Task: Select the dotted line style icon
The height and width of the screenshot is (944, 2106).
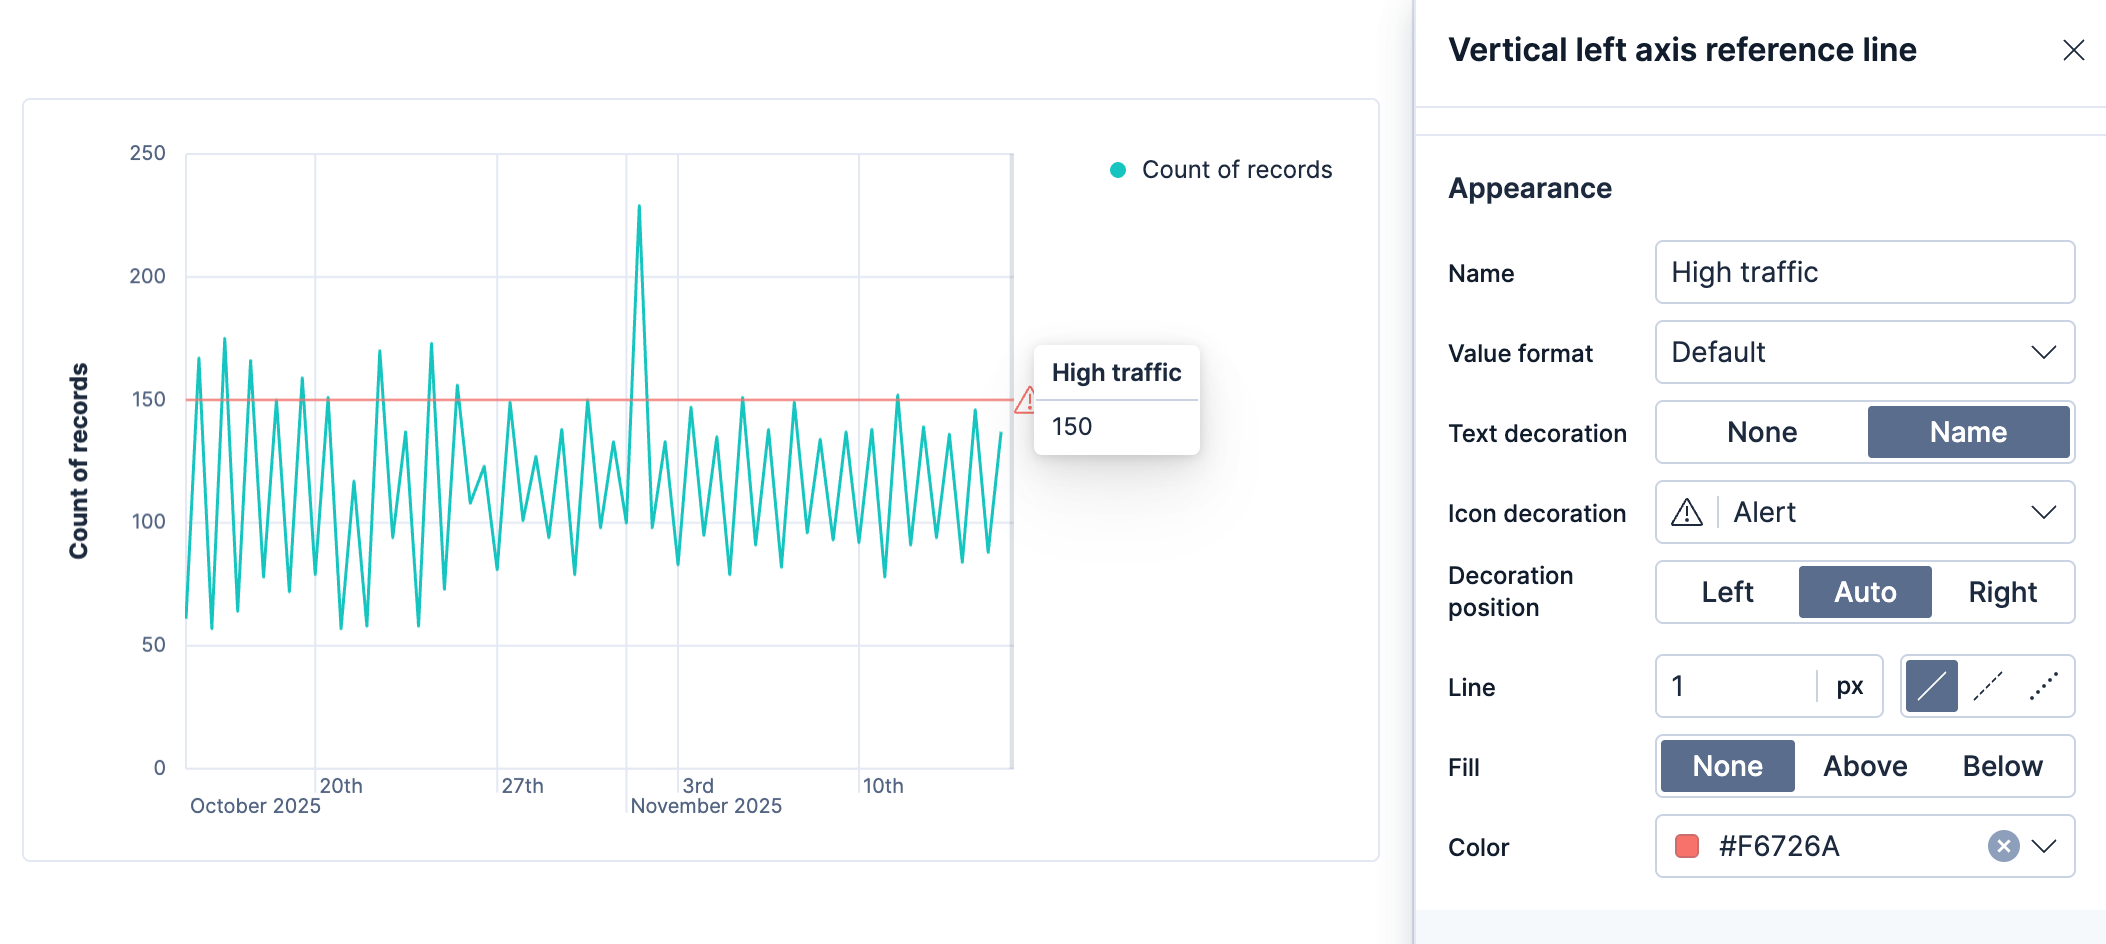Action: click(2045, 686)
